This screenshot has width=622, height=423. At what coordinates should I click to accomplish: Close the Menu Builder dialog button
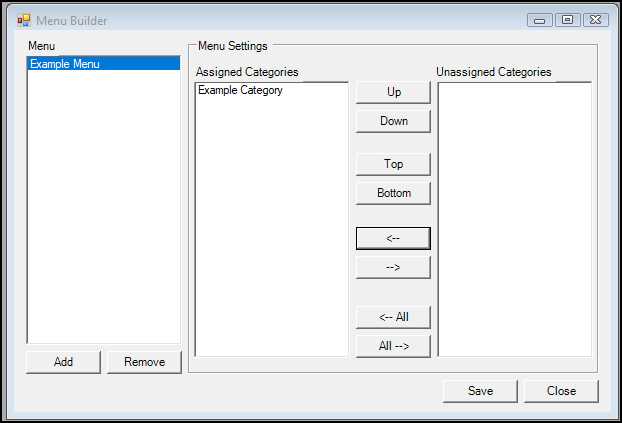[561, 391]
